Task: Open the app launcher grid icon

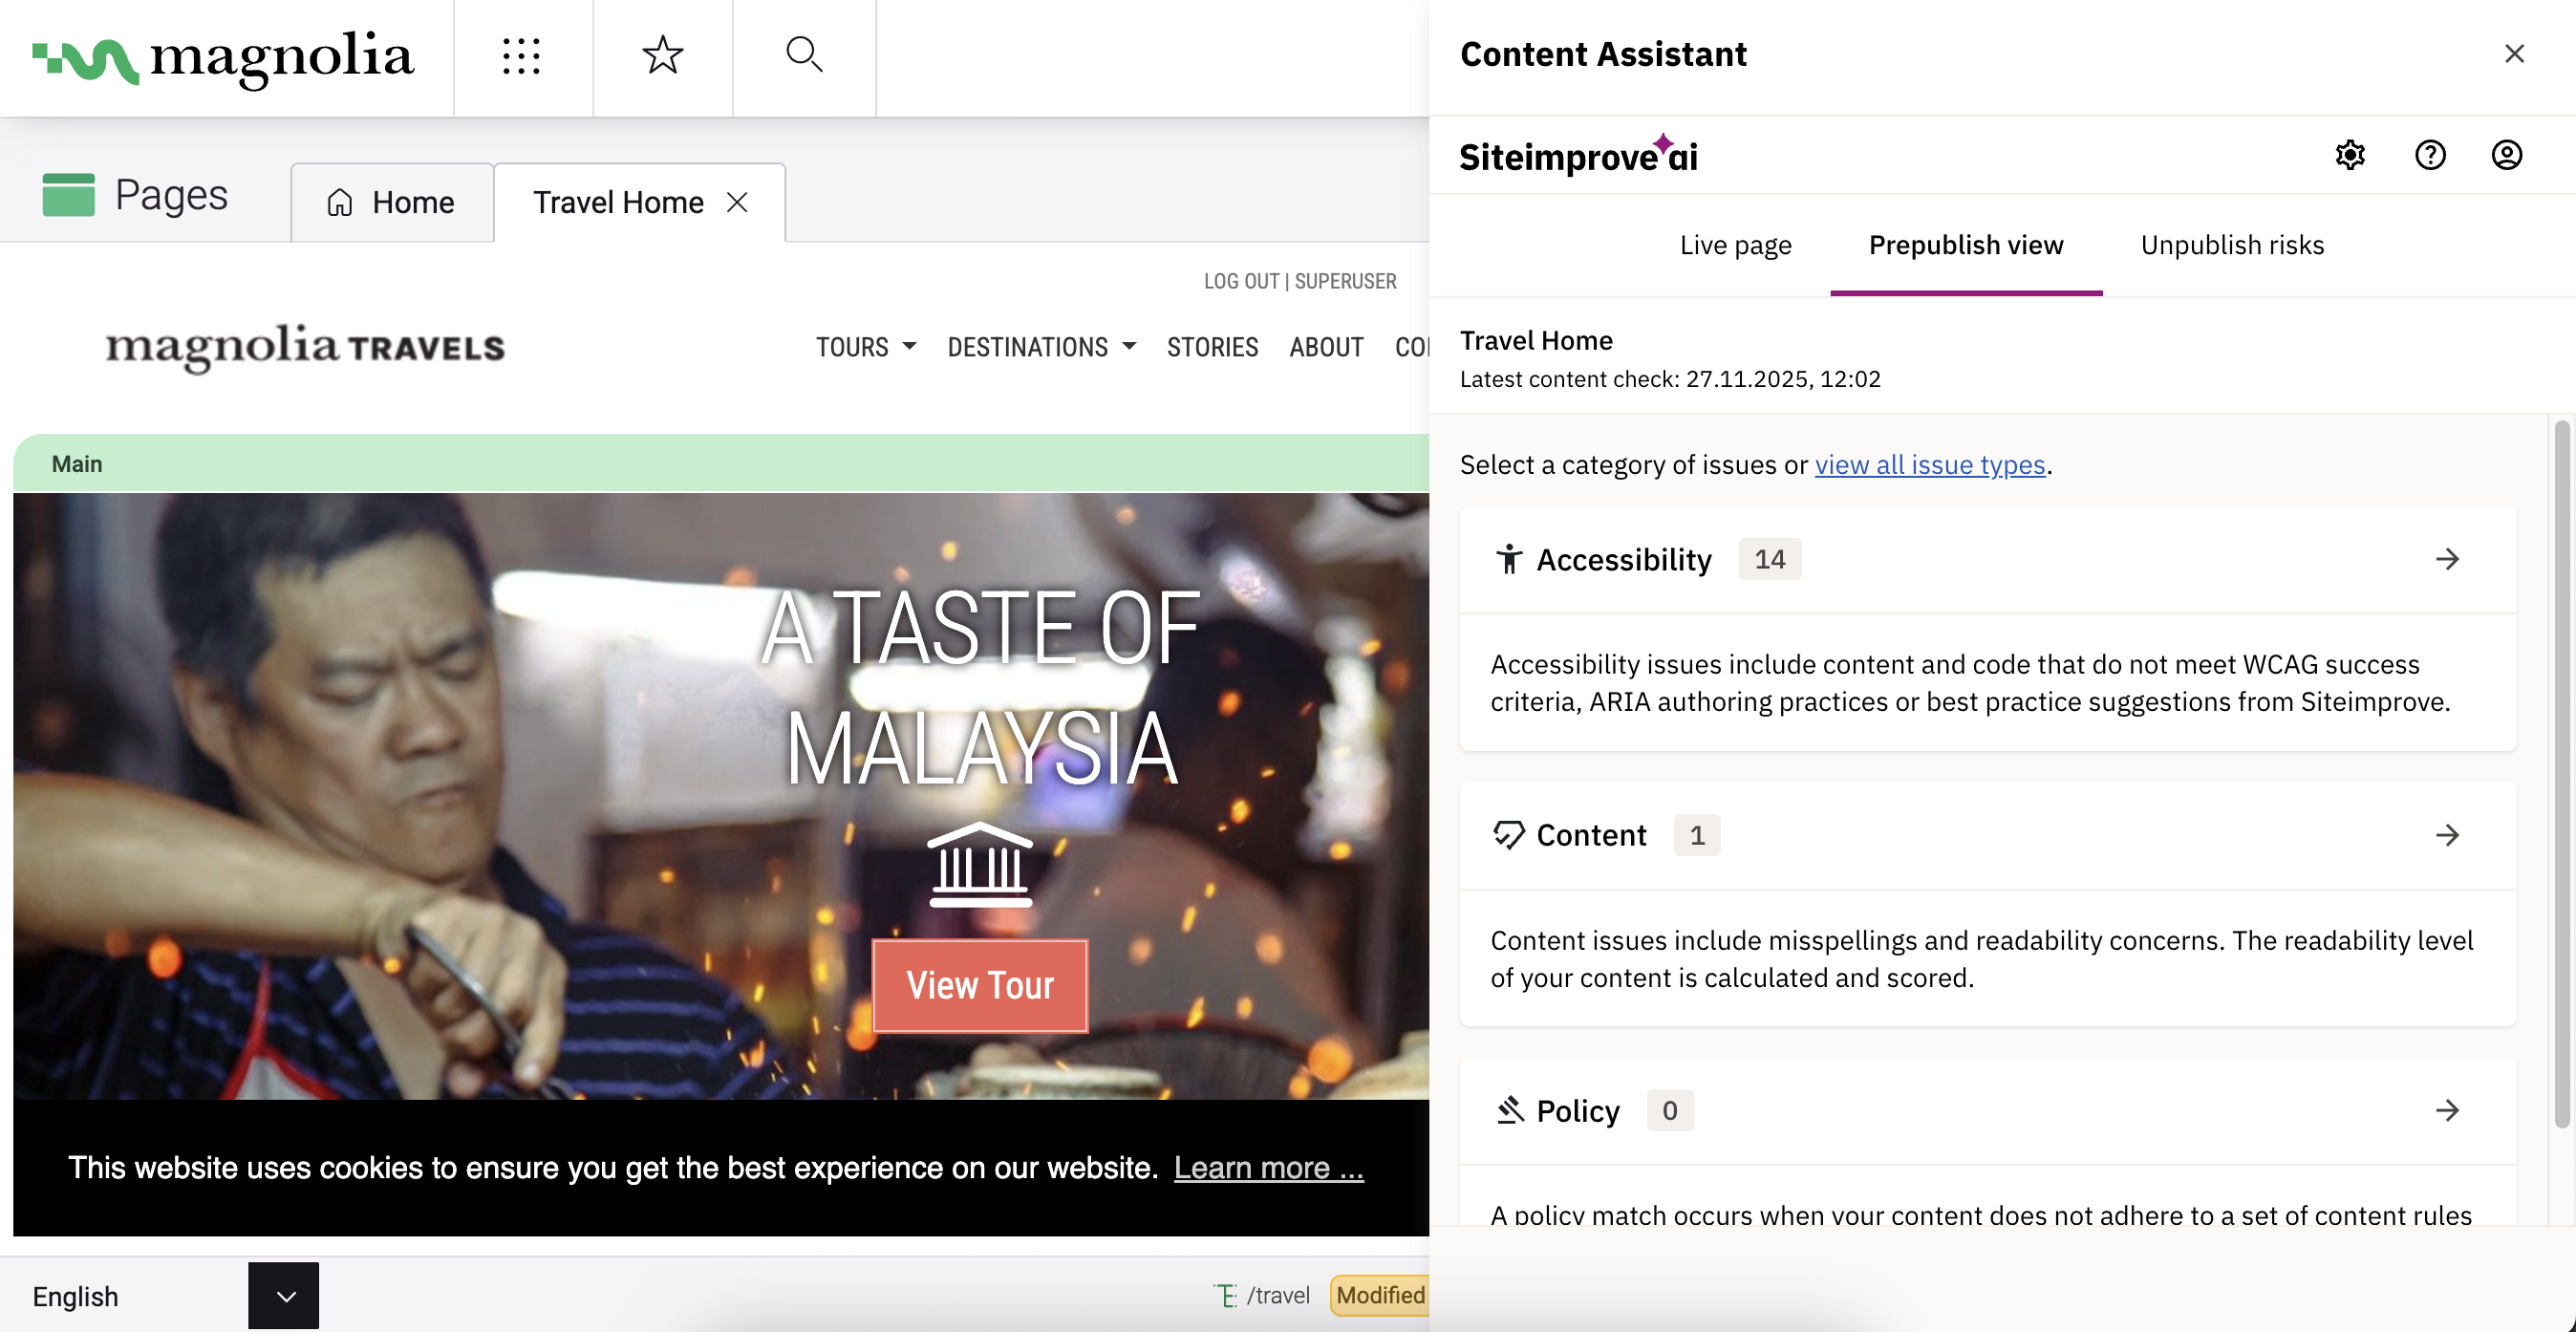Action: point(521,56)
